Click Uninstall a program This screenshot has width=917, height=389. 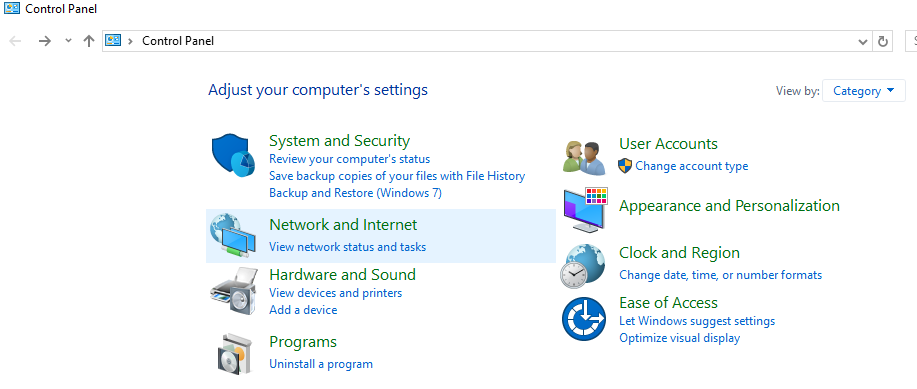coord(320,364)
